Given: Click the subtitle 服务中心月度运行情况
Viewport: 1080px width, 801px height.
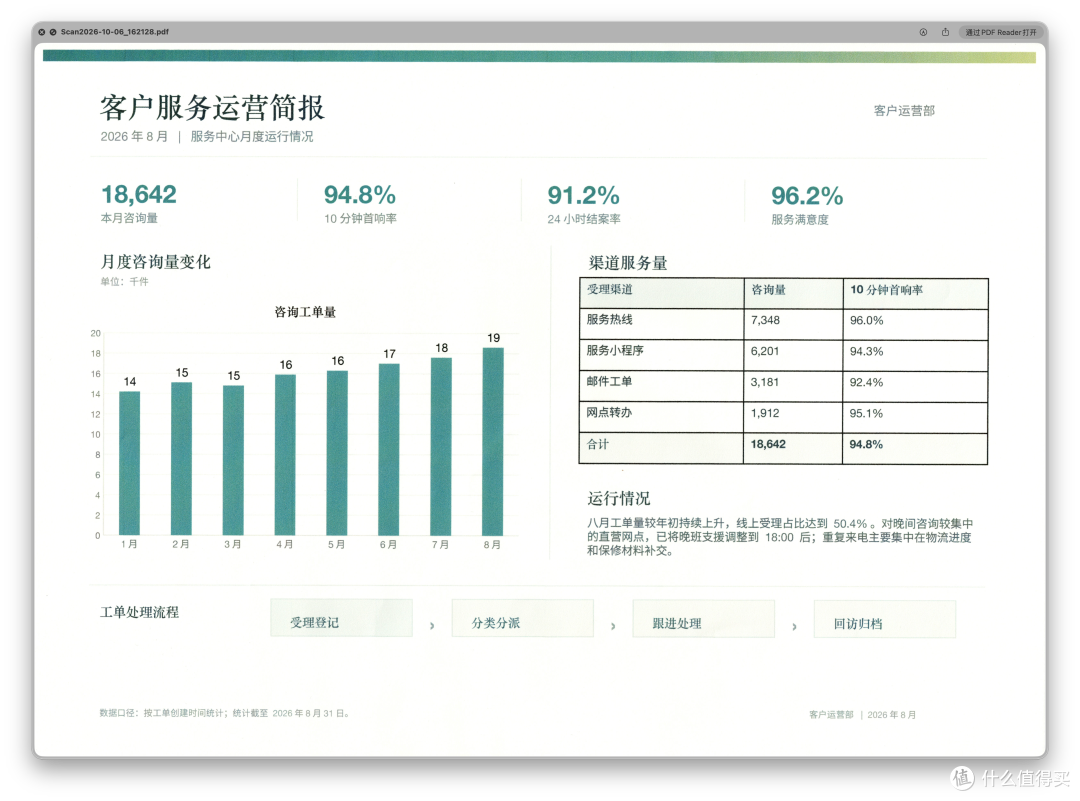Looking at the screenshot, I should pyautogui.click(x=251, y=136).
